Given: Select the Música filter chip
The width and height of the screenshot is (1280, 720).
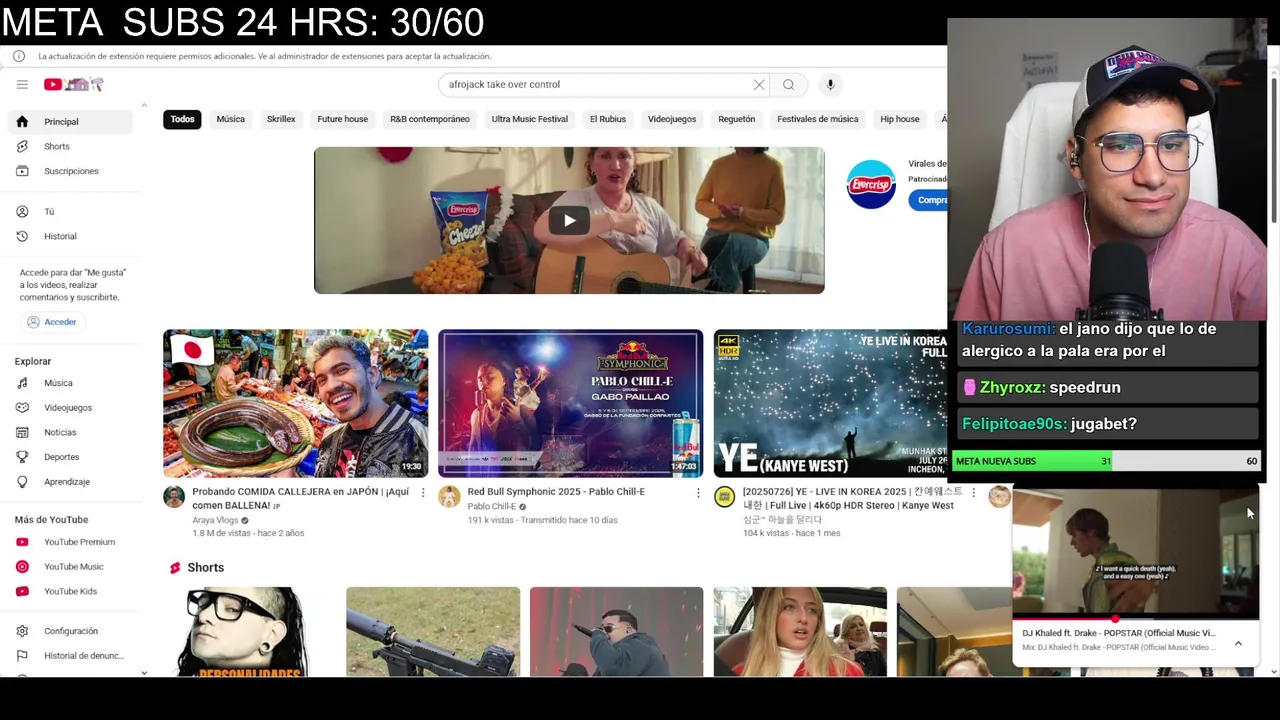Looking at the screenshot, I should (x=230, y=119).
